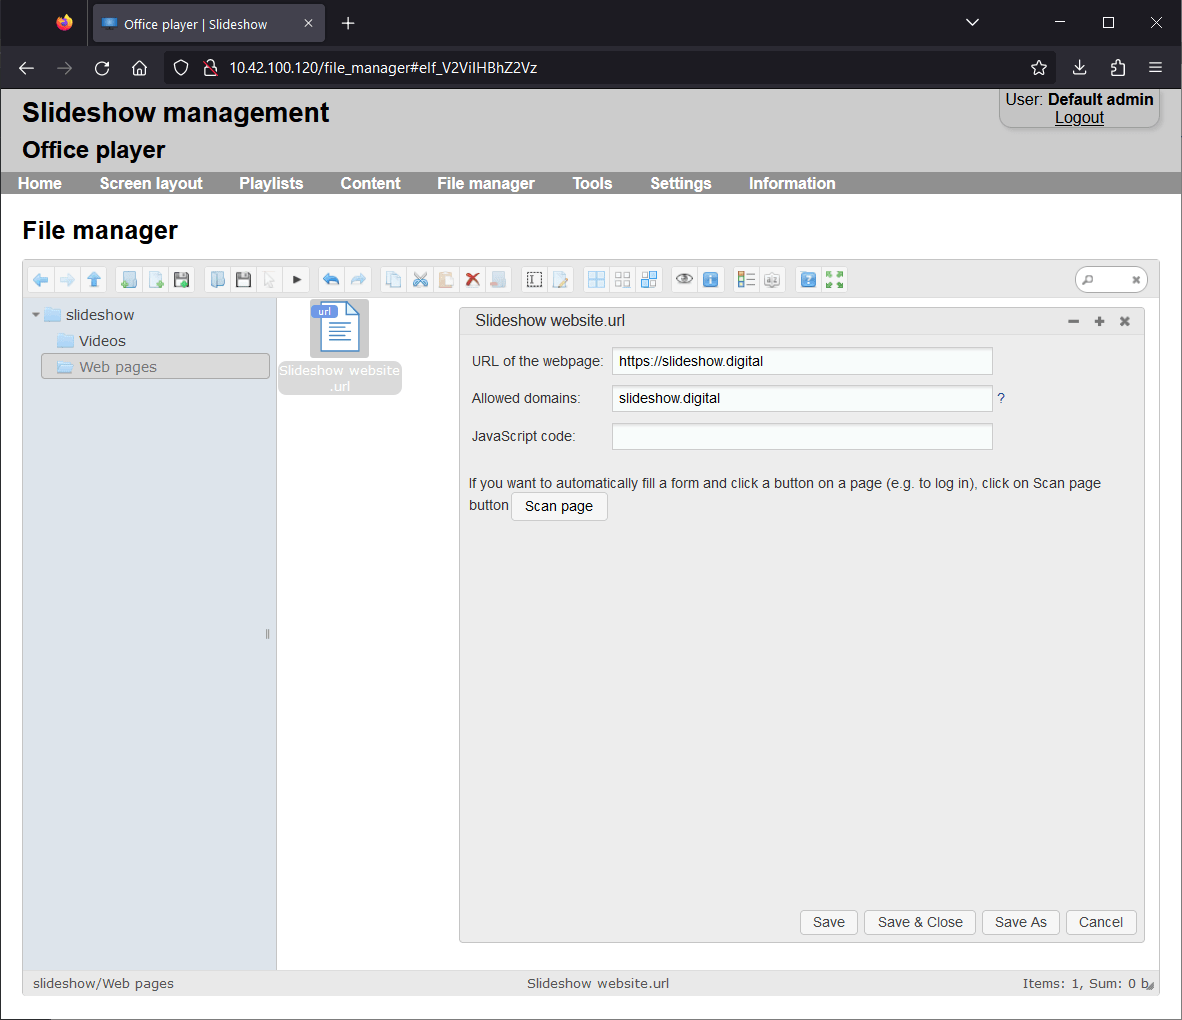
Task: Open the File manager menu item
Action: [486, 183]
